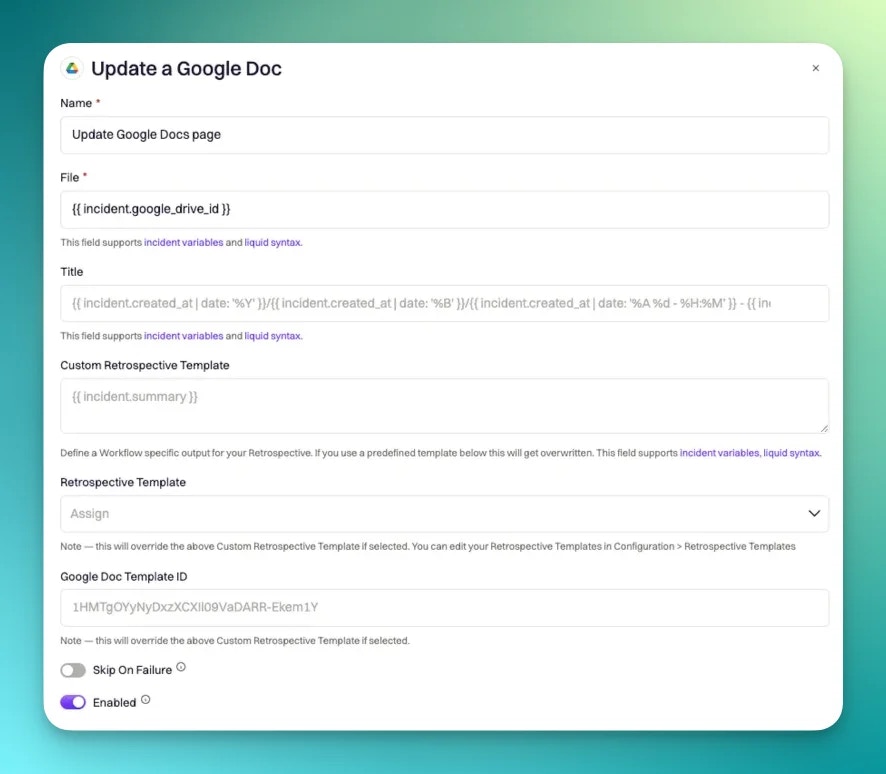Click the Google Drive logo icon
Image resolution: width=886 pixels, height=774 pixels.
(72, 68)
